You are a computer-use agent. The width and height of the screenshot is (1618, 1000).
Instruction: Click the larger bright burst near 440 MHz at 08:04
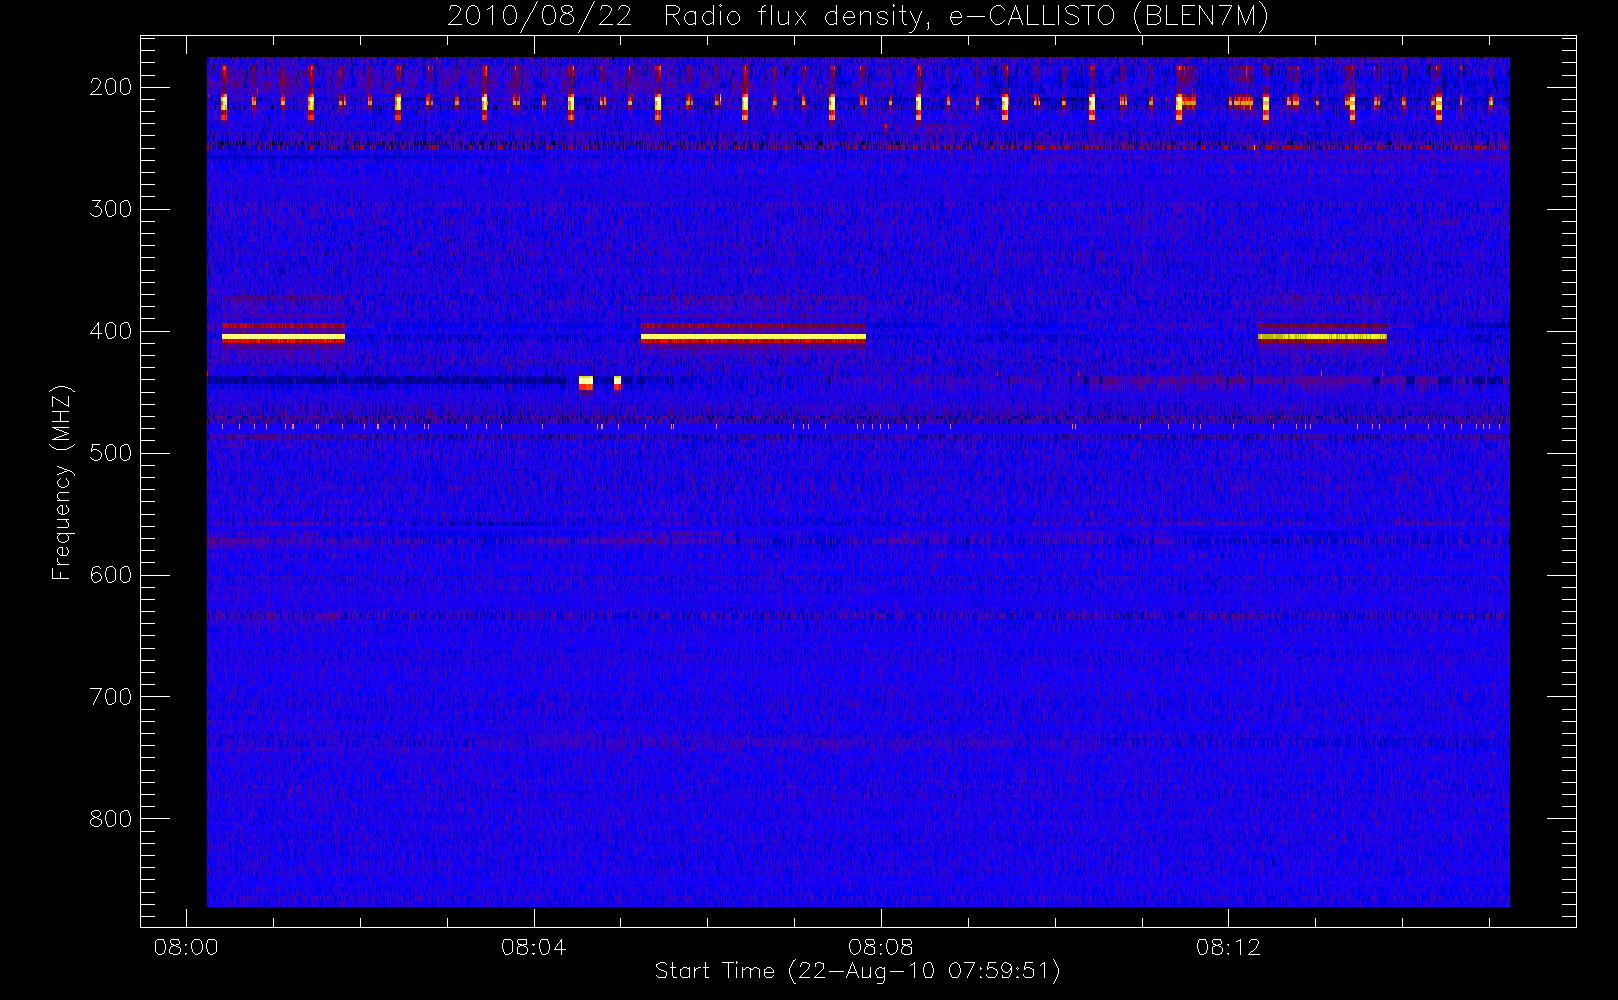pyautogui.click(x=586, y=383)
